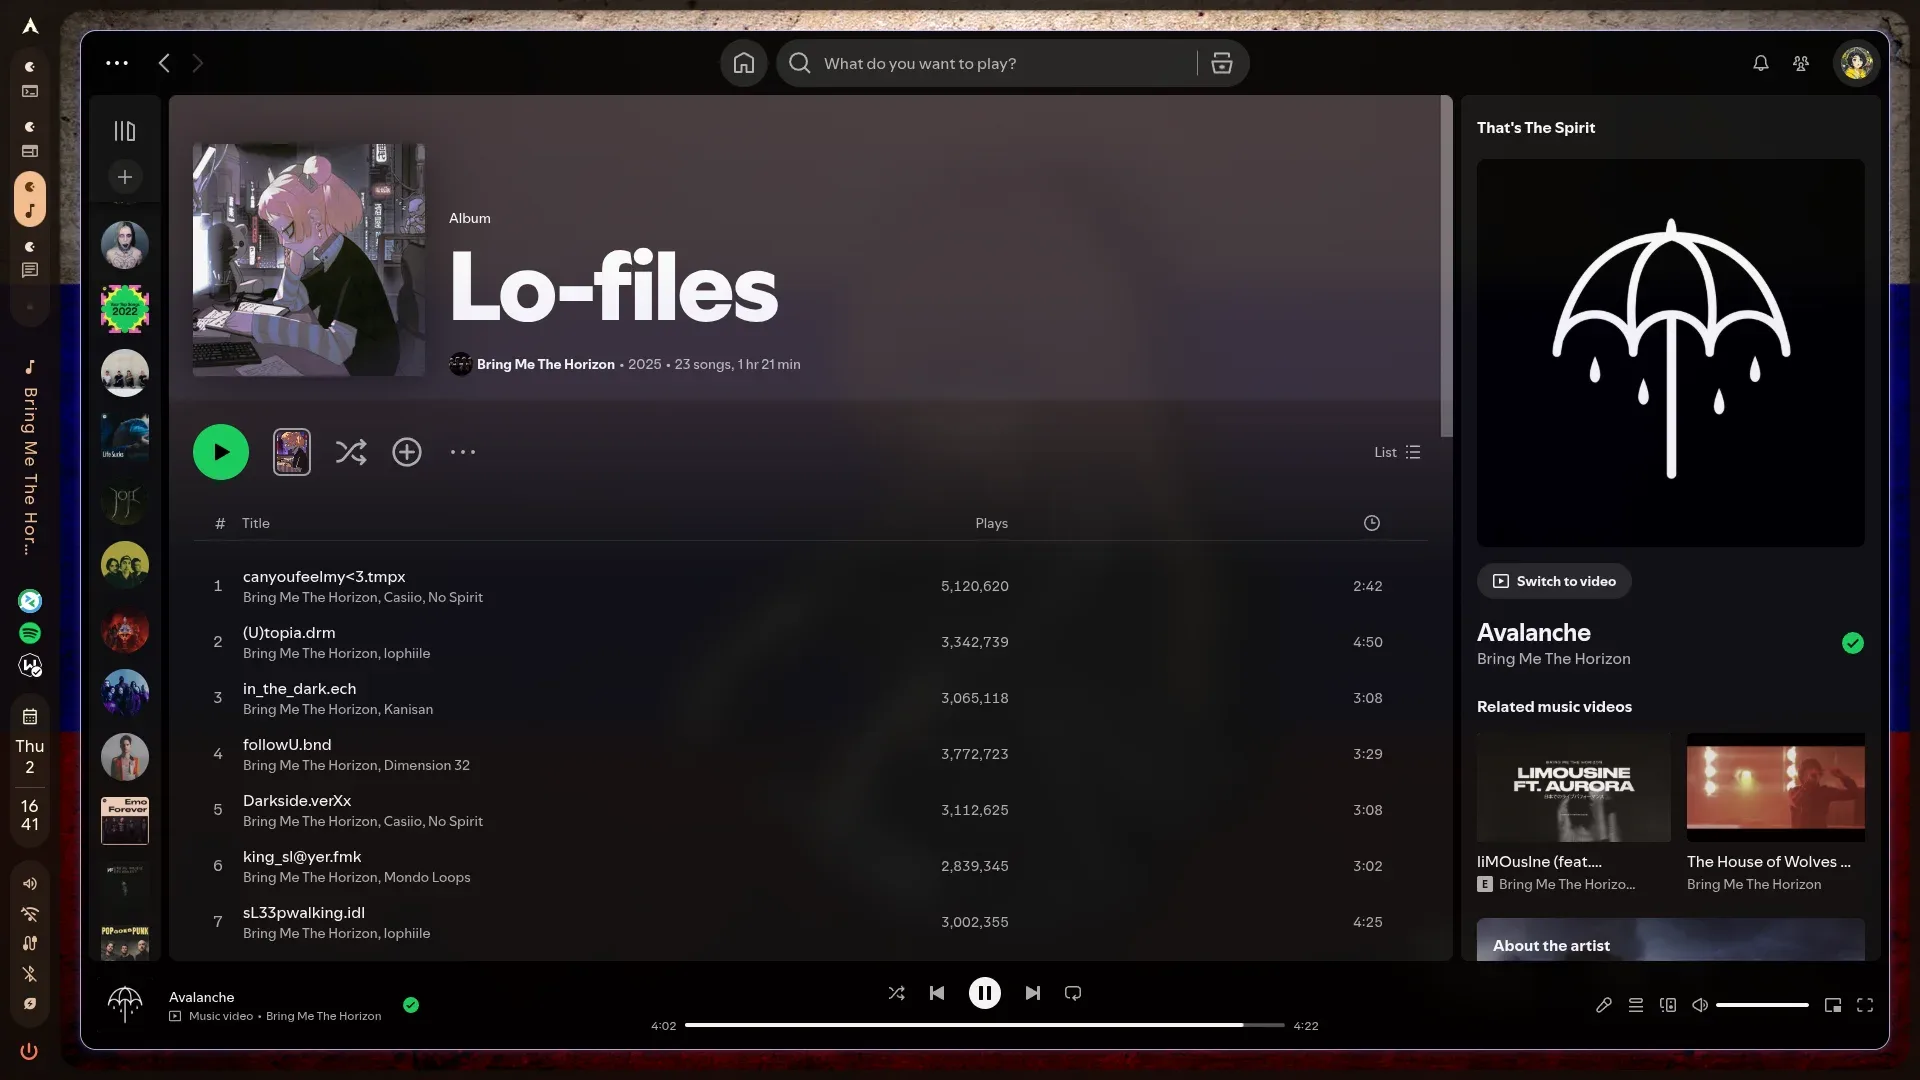Open the miniplayer

(1833, 1005)
